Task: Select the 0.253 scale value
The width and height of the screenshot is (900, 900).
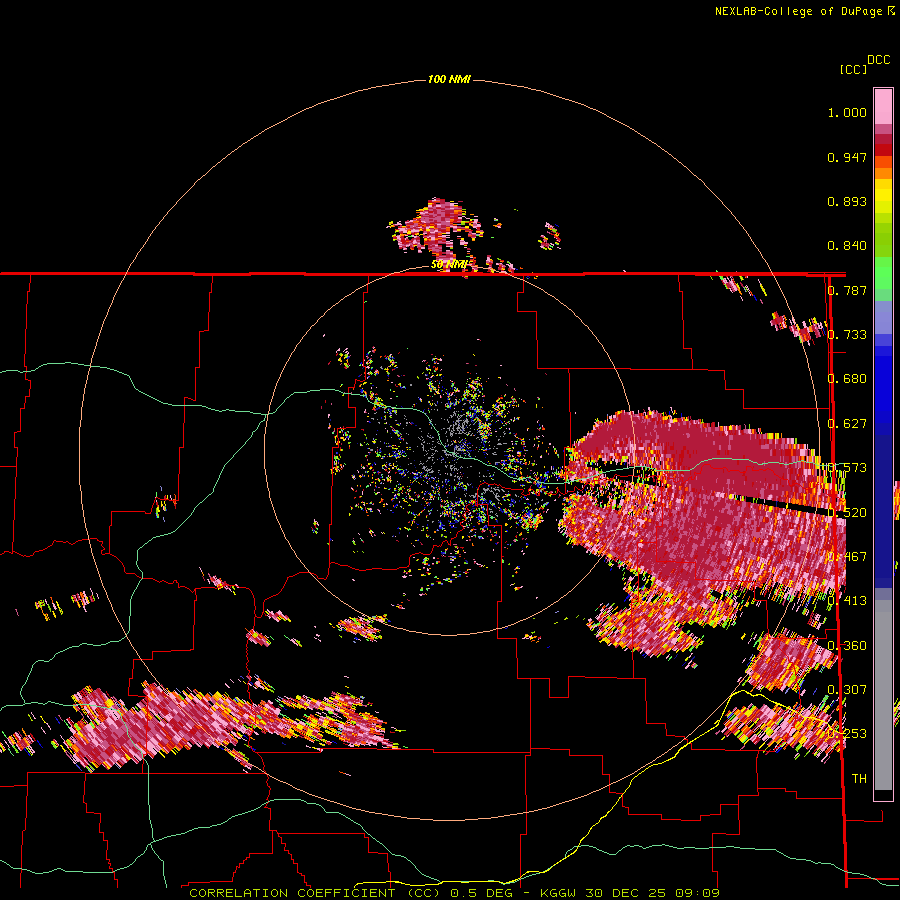Action: click(847, 734)
